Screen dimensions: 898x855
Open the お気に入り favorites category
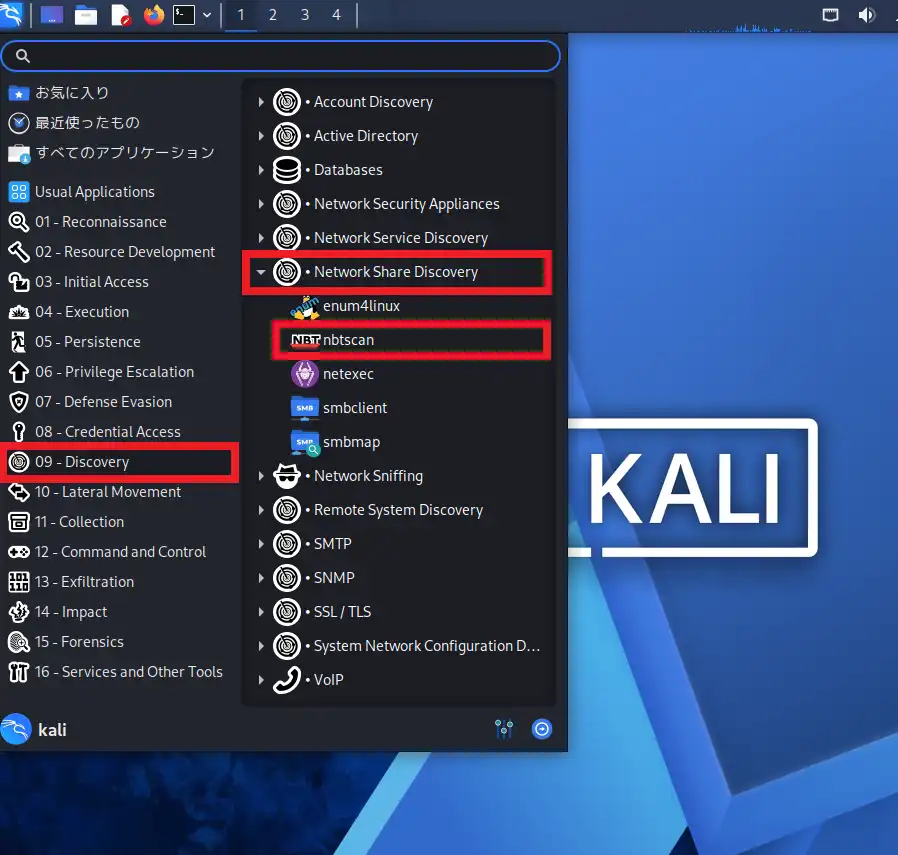(x=120, y=93)
